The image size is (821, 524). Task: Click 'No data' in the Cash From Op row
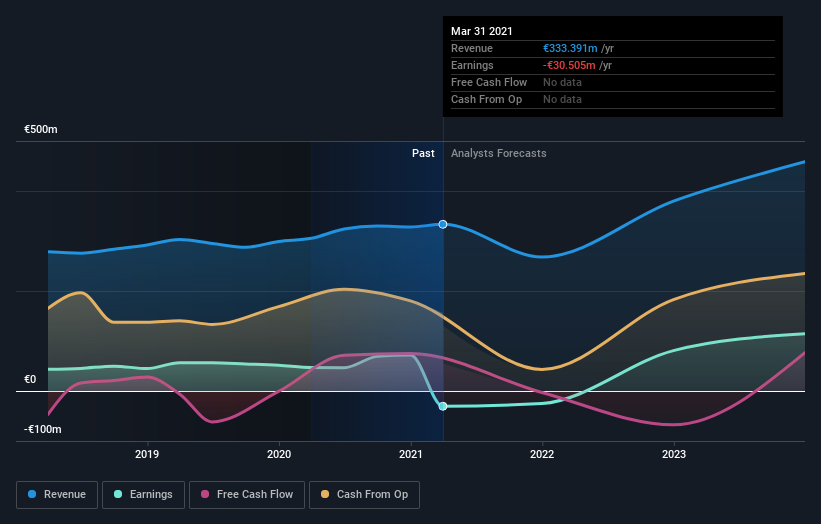pos(562,99)
